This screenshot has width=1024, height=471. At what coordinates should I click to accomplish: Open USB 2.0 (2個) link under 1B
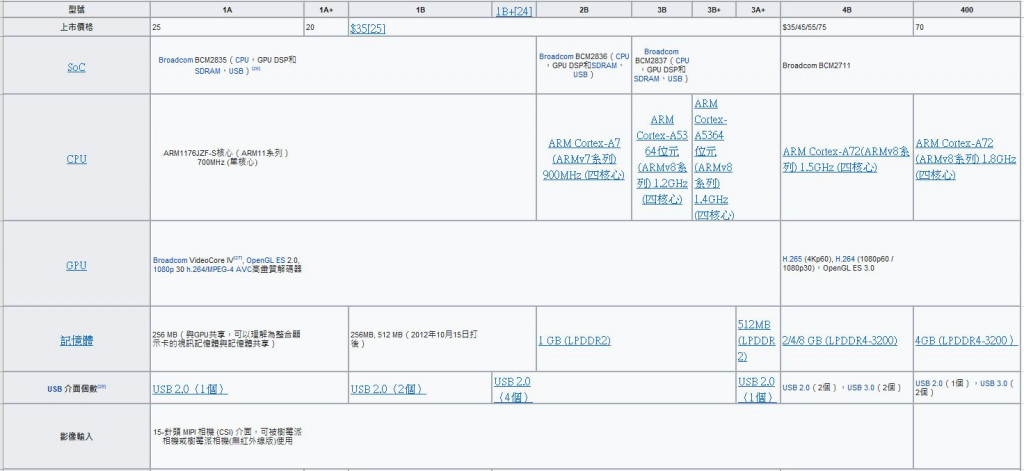tap(388, 389)
